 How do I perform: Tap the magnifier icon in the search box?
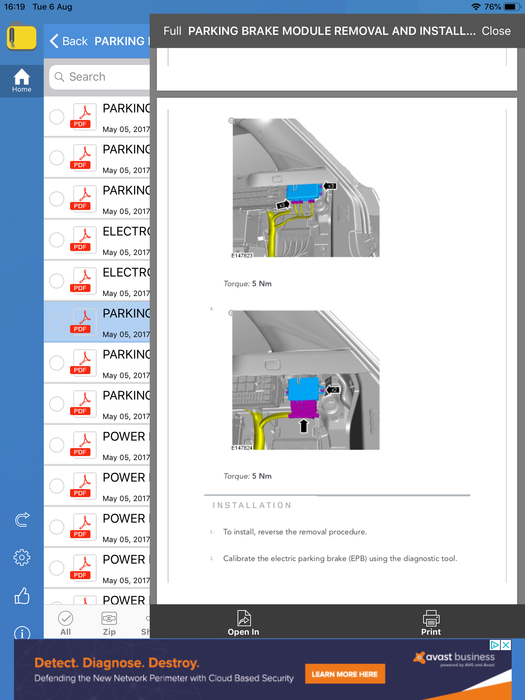[x=59, y=77]
